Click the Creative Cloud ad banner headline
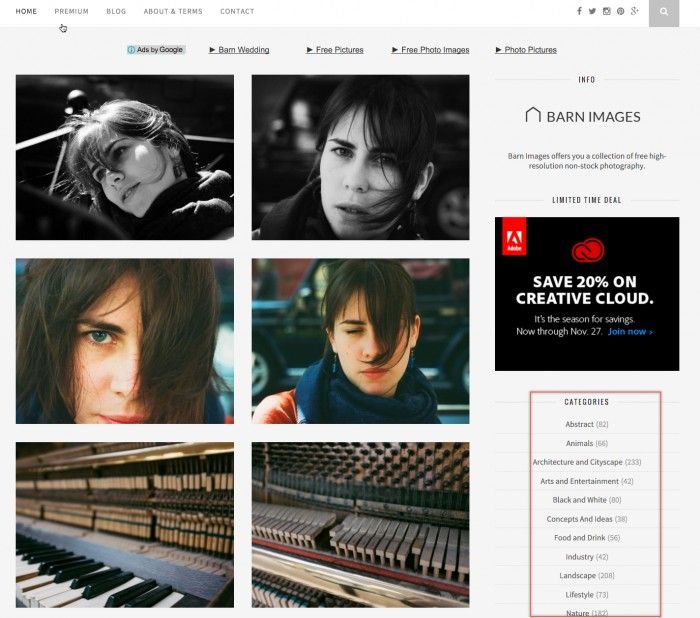The image size is (700, 618). (585, 290)
